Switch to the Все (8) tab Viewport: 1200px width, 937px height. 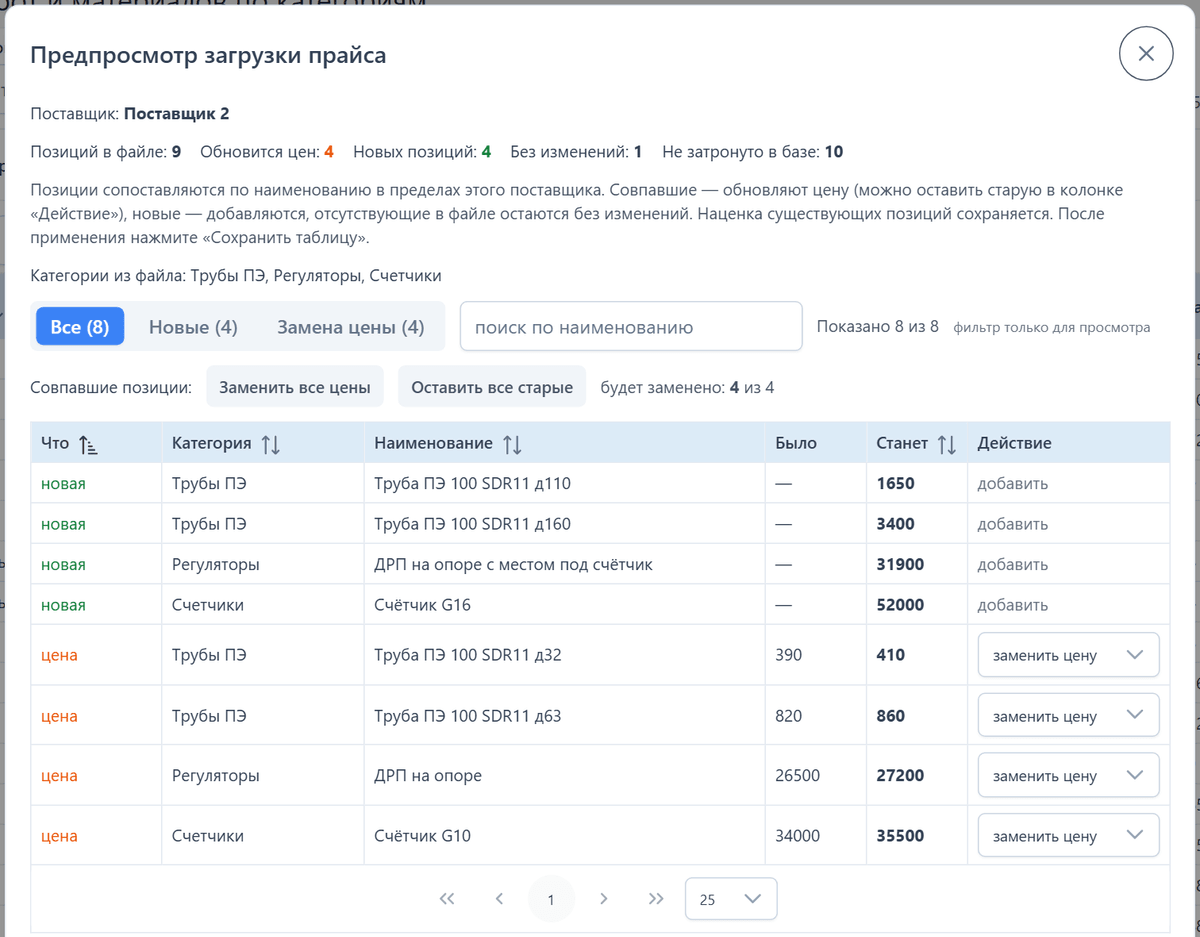(x=80, y=327)
